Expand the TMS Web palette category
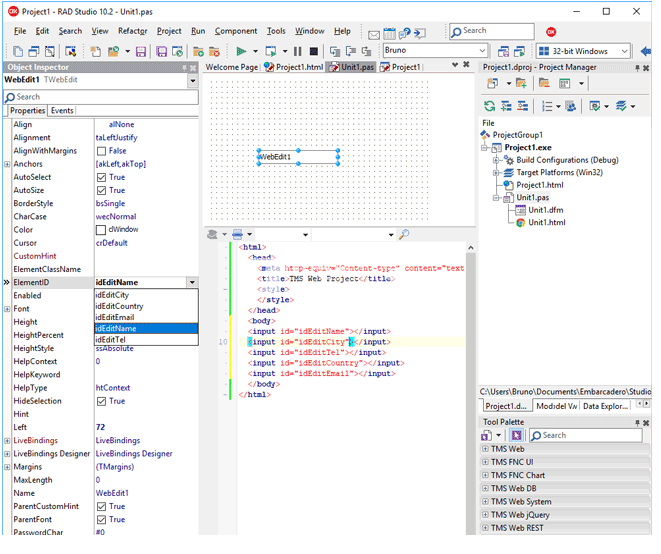 485,449
